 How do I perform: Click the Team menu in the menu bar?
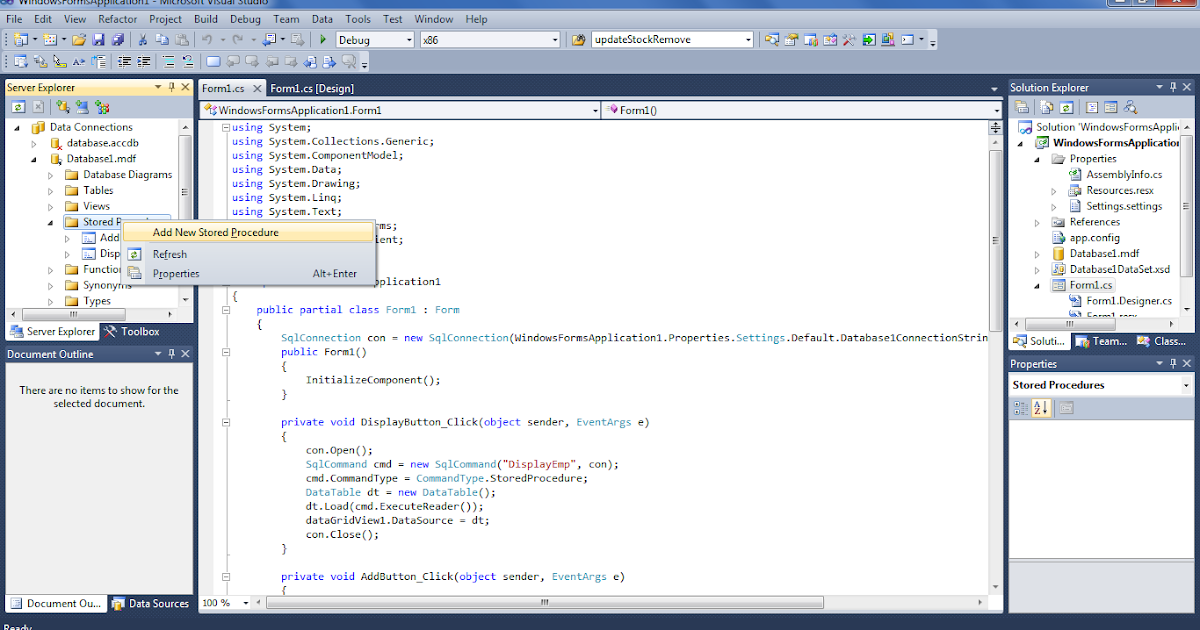point(287,19)
